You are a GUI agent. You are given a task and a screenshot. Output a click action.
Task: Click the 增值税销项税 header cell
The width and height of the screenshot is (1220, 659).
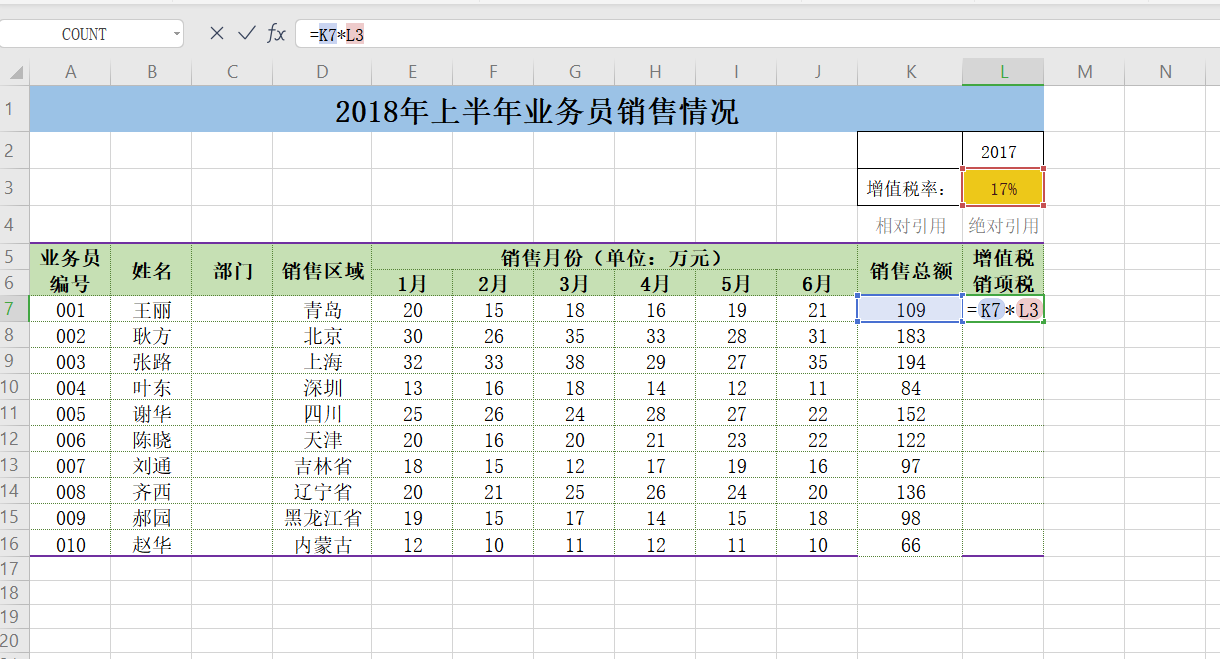pos(1003,270)
